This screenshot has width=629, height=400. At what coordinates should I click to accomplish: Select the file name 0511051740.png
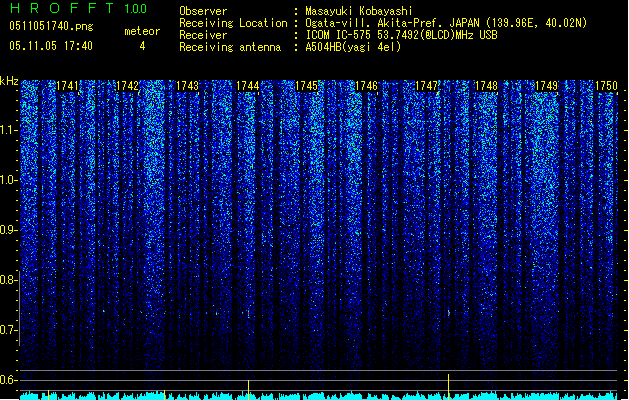pyautogui.click(x=51, y=26)
